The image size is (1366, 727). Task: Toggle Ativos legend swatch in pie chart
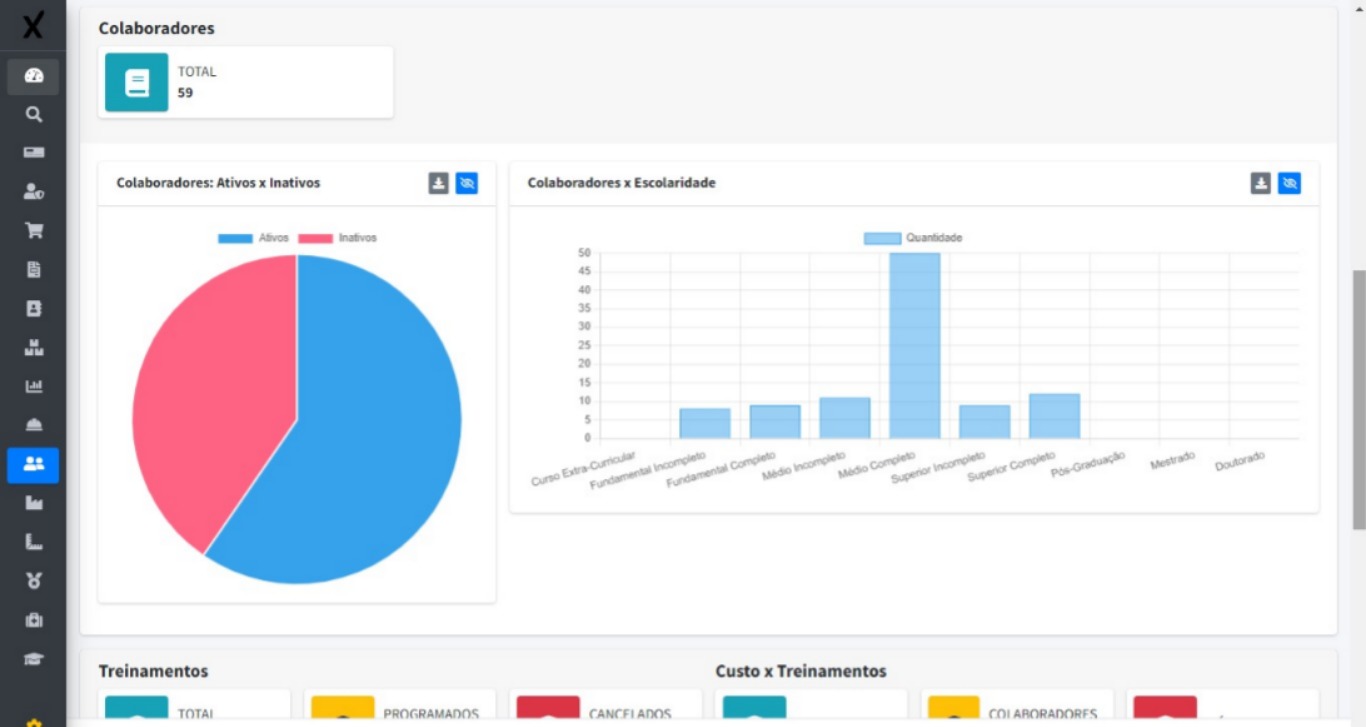235,238
